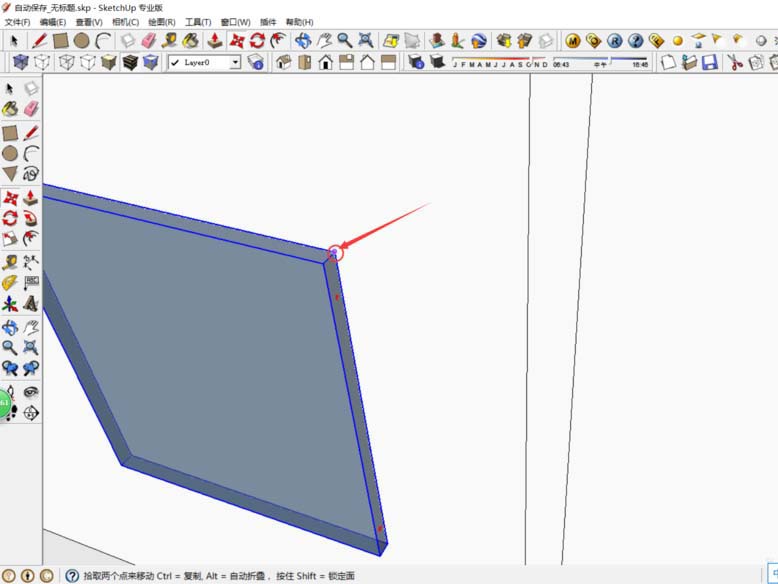The width and height of the screenshot is (778, 584).
Task: Select the Polygon tool in left toolbar
Action: point(10,174)
